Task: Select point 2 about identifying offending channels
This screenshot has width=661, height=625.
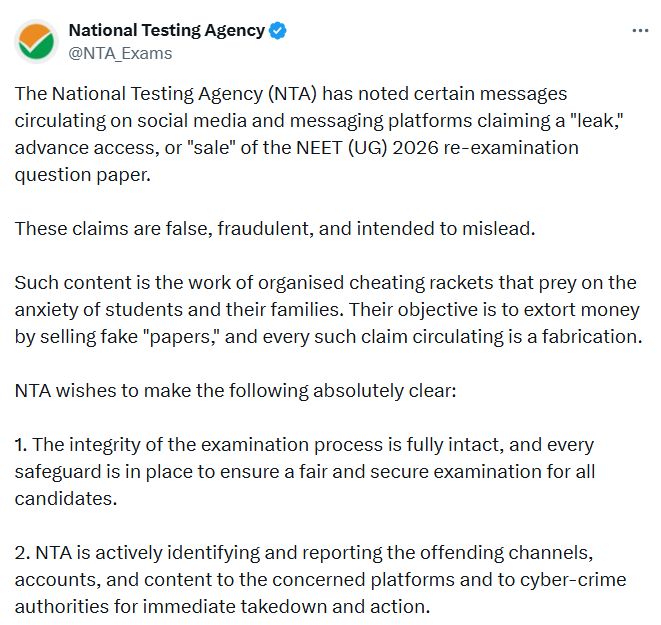Action: 320,579
